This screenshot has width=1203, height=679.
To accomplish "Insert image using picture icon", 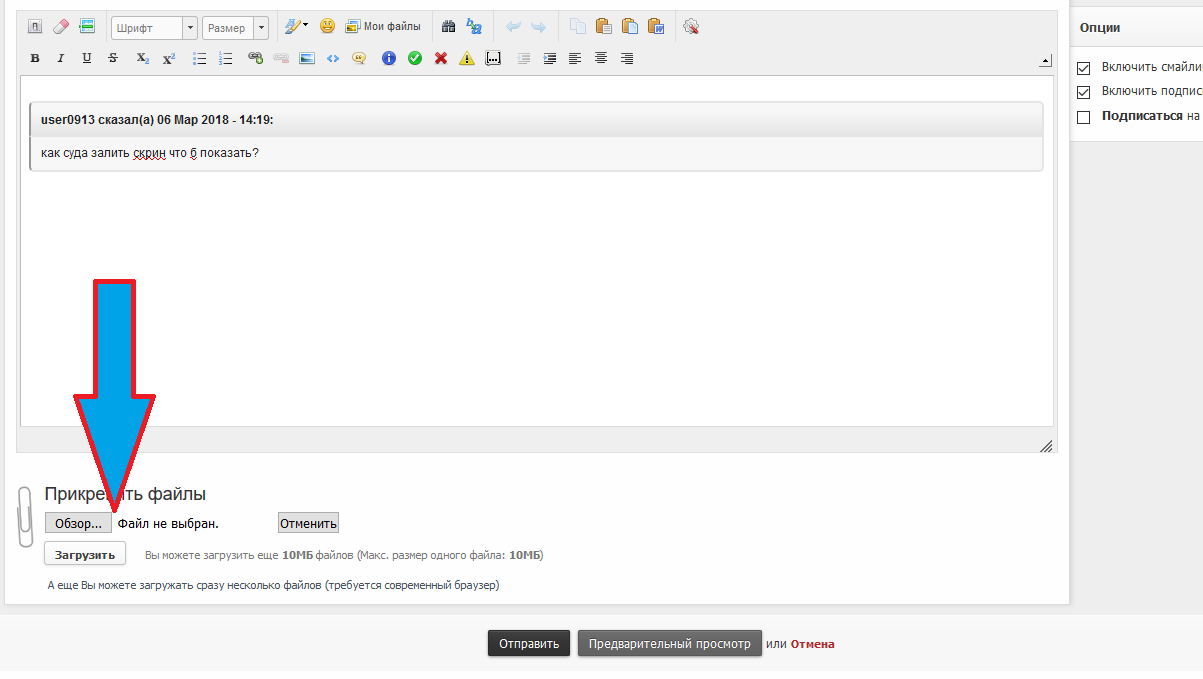I will pyautogui.click(x=307, y=59).
